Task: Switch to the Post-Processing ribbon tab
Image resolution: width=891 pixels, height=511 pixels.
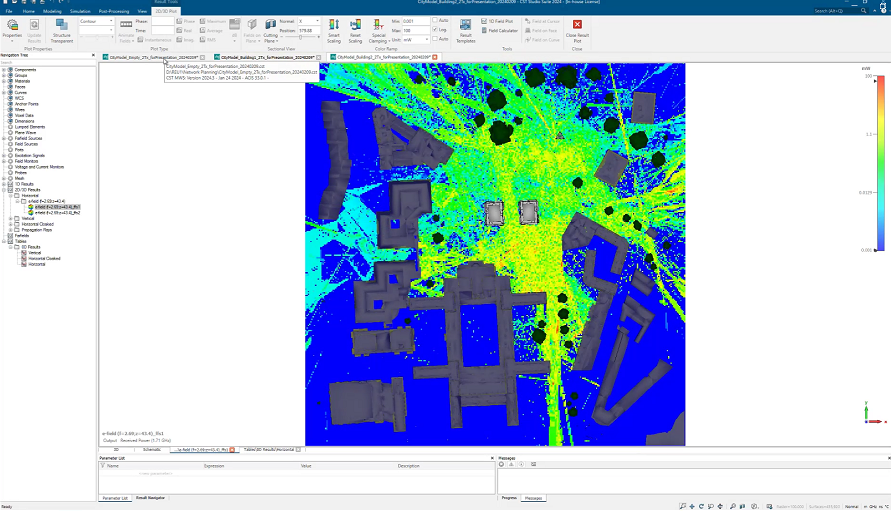Action: click(112, 10)
